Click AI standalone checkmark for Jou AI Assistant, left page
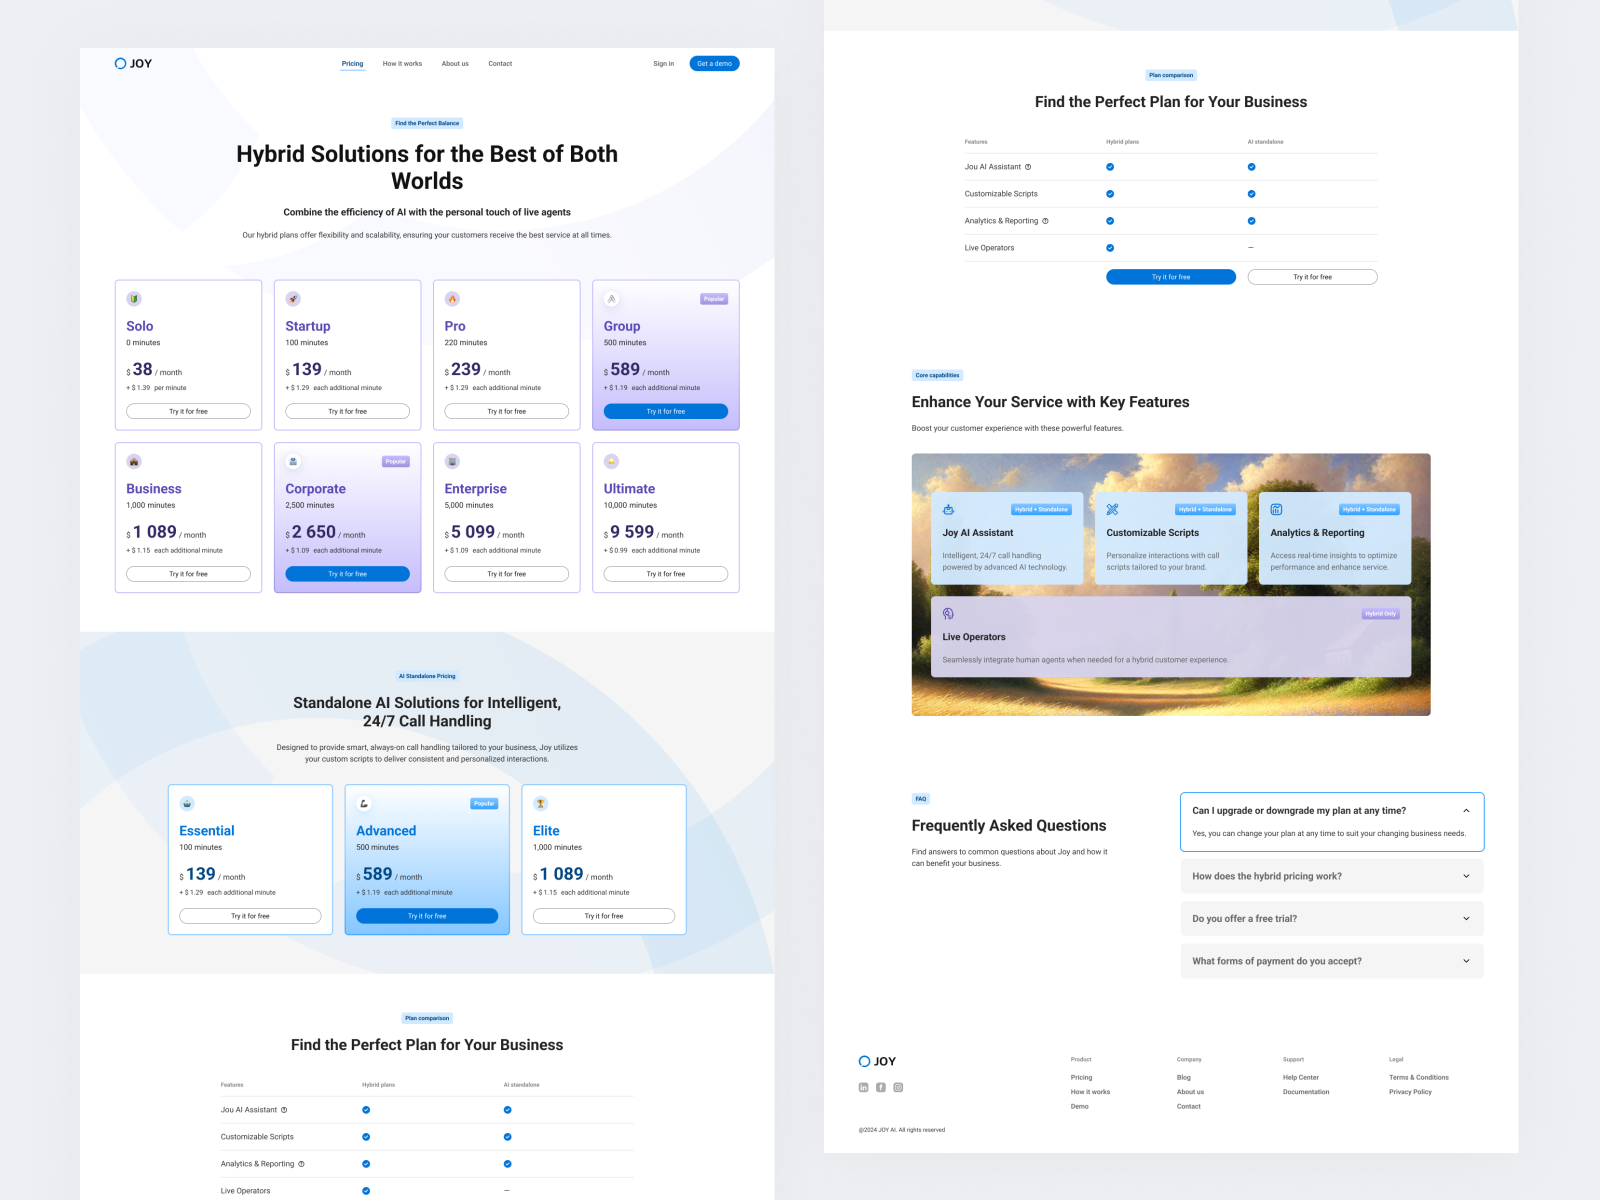 508,1110
